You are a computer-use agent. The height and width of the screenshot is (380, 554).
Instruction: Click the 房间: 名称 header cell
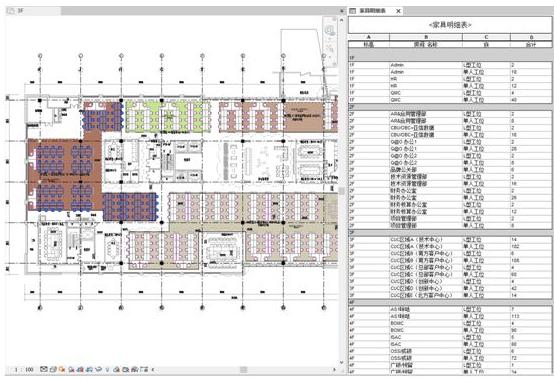tap(426, 44)
